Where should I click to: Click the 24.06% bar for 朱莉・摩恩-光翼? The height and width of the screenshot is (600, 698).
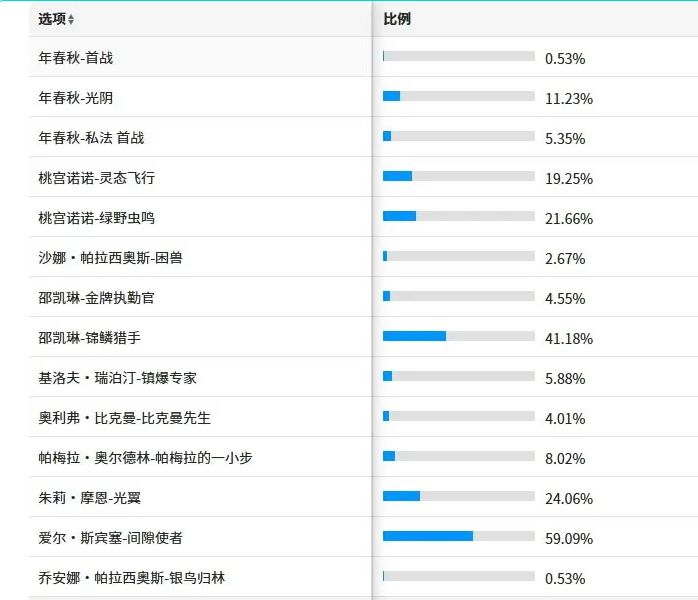(x=459, y=496)
